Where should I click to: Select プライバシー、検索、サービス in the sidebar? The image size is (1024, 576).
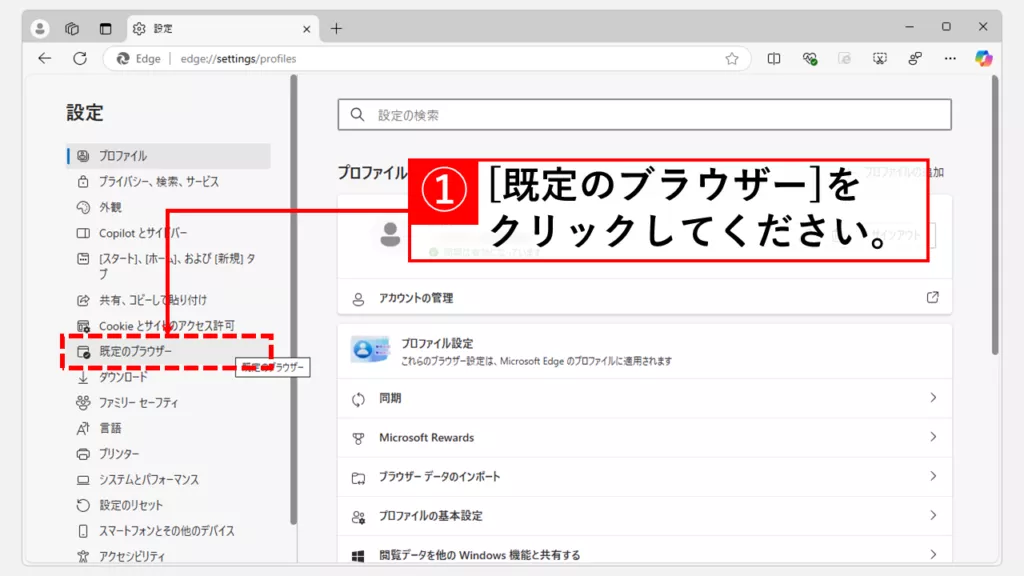click(158, 182)
